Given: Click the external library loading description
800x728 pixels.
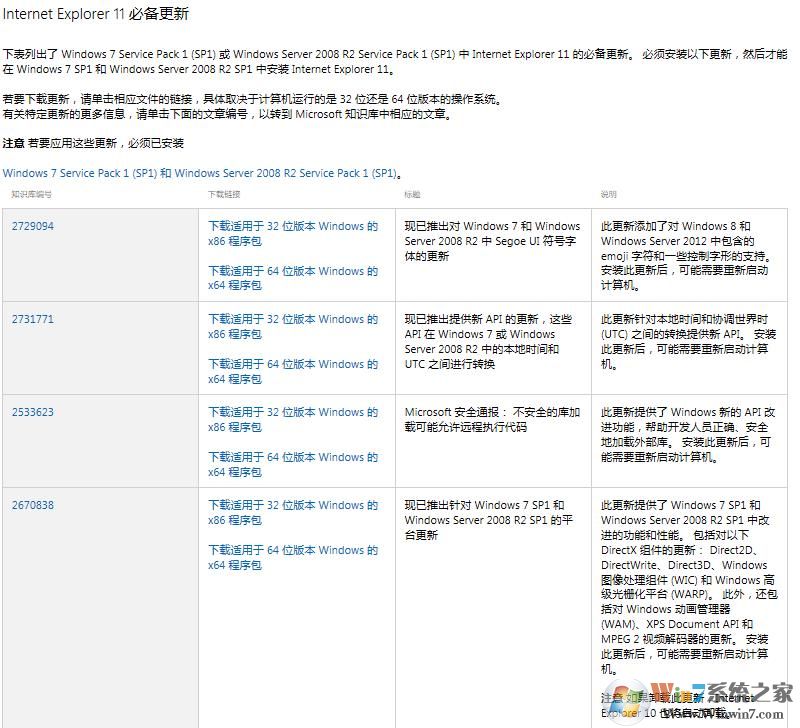Looking at the screenshot, I should (x=688, y=434).
